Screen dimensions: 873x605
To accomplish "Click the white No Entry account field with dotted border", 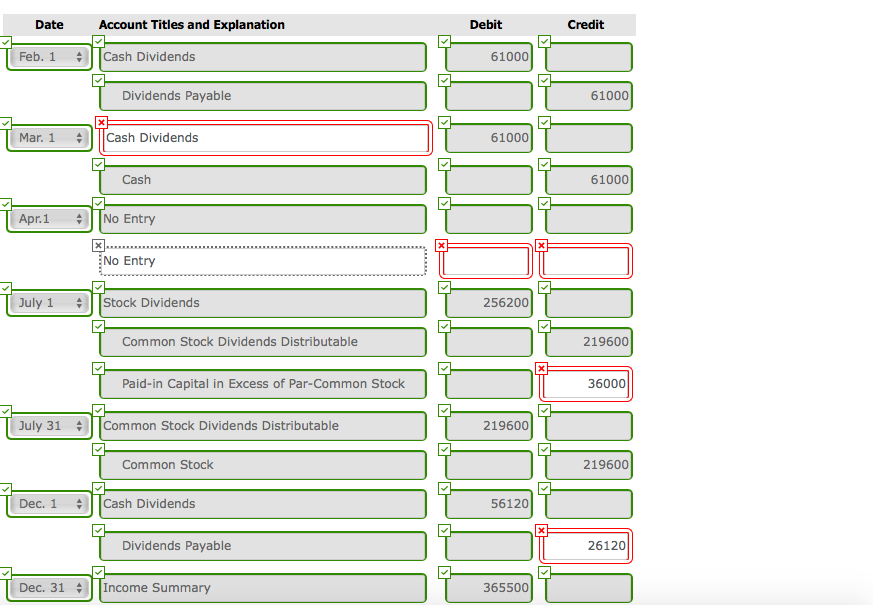I will pyautogui.click(x=263, y=260).
